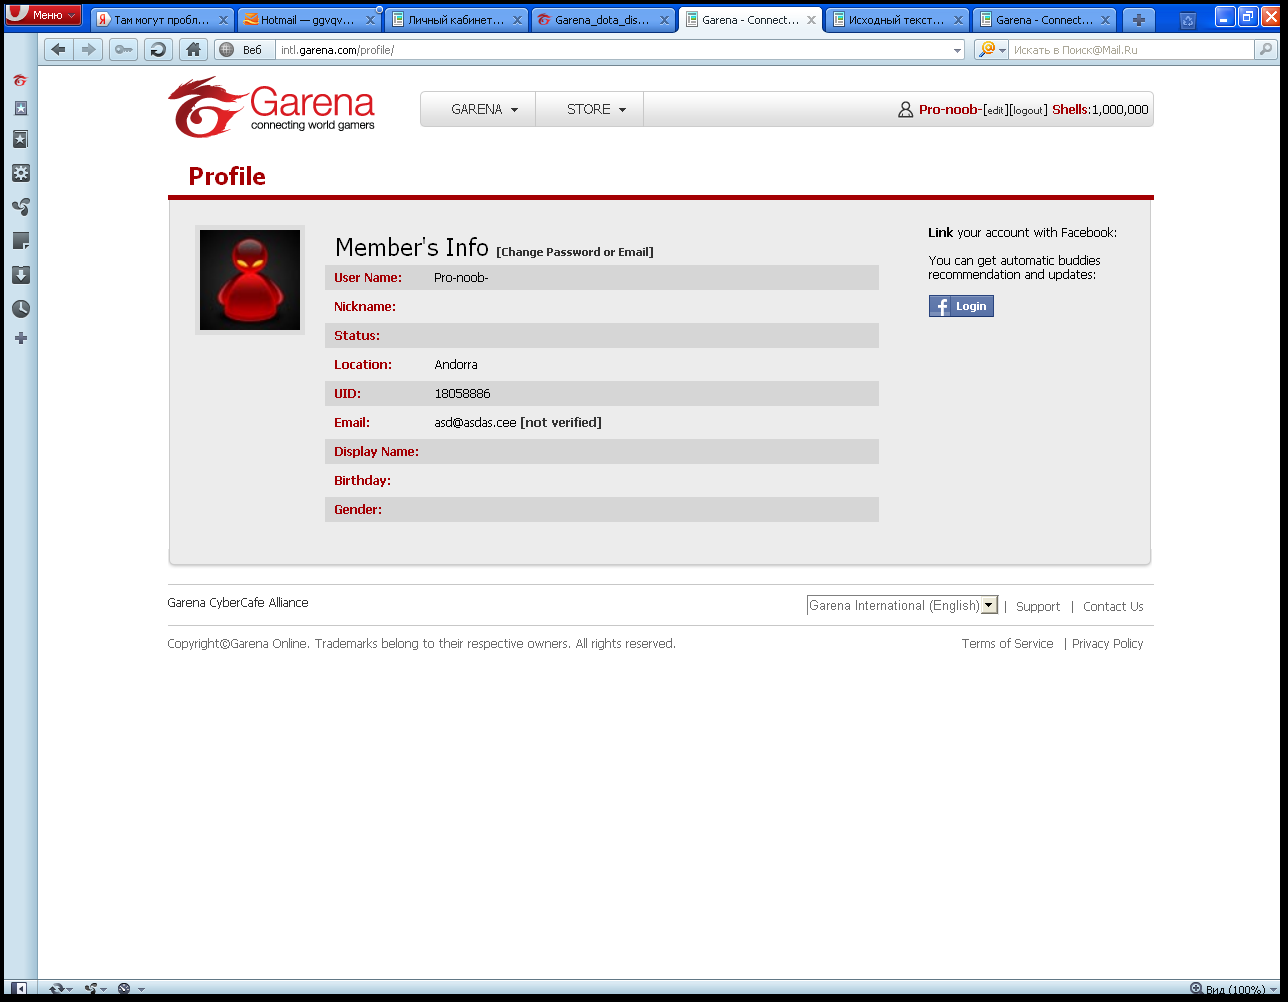Close the Hotmail tab
Screen dimensions: 1288x1002
(370, 20)
